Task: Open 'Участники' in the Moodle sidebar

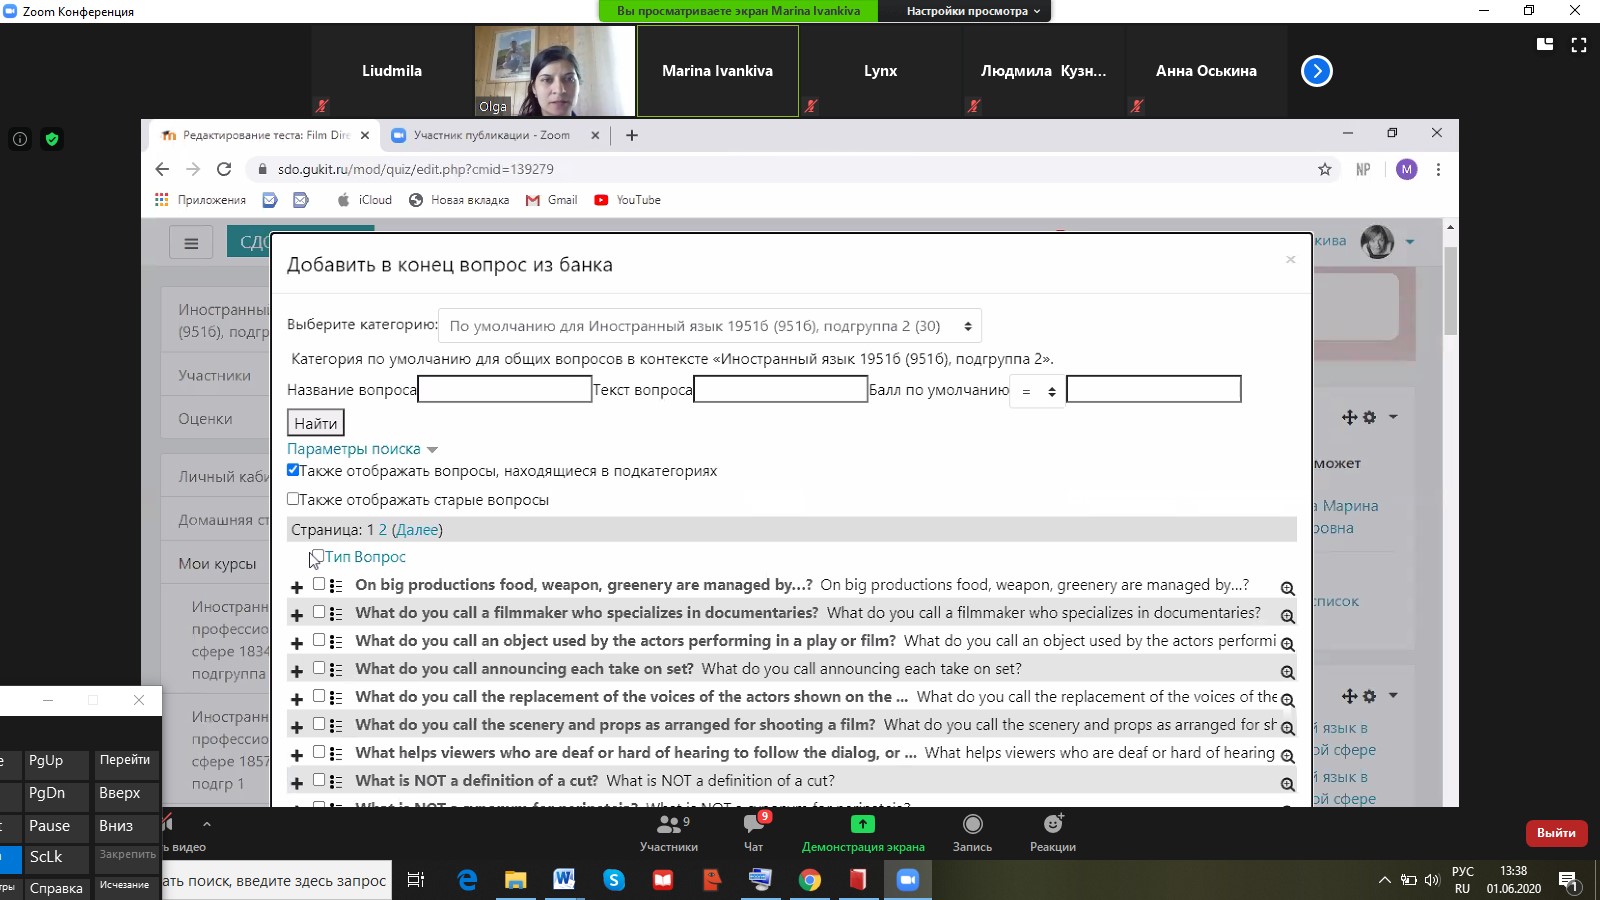Action: coord(214,375)
